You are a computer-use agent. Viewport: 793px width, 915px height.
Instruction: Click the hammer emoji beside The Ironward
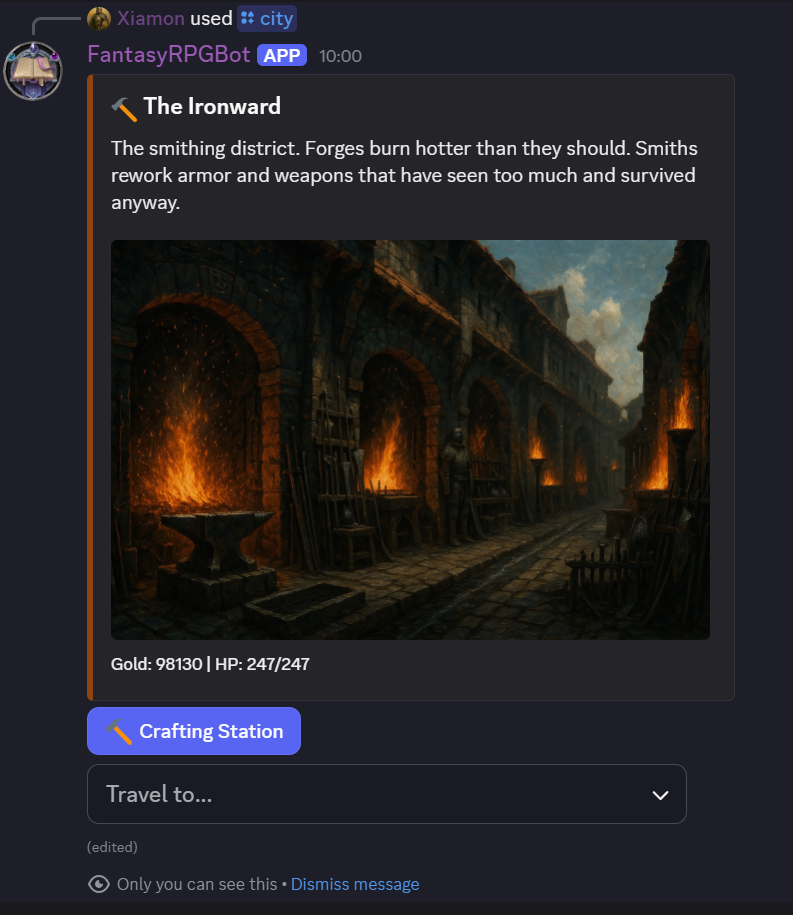coord(124,107)
